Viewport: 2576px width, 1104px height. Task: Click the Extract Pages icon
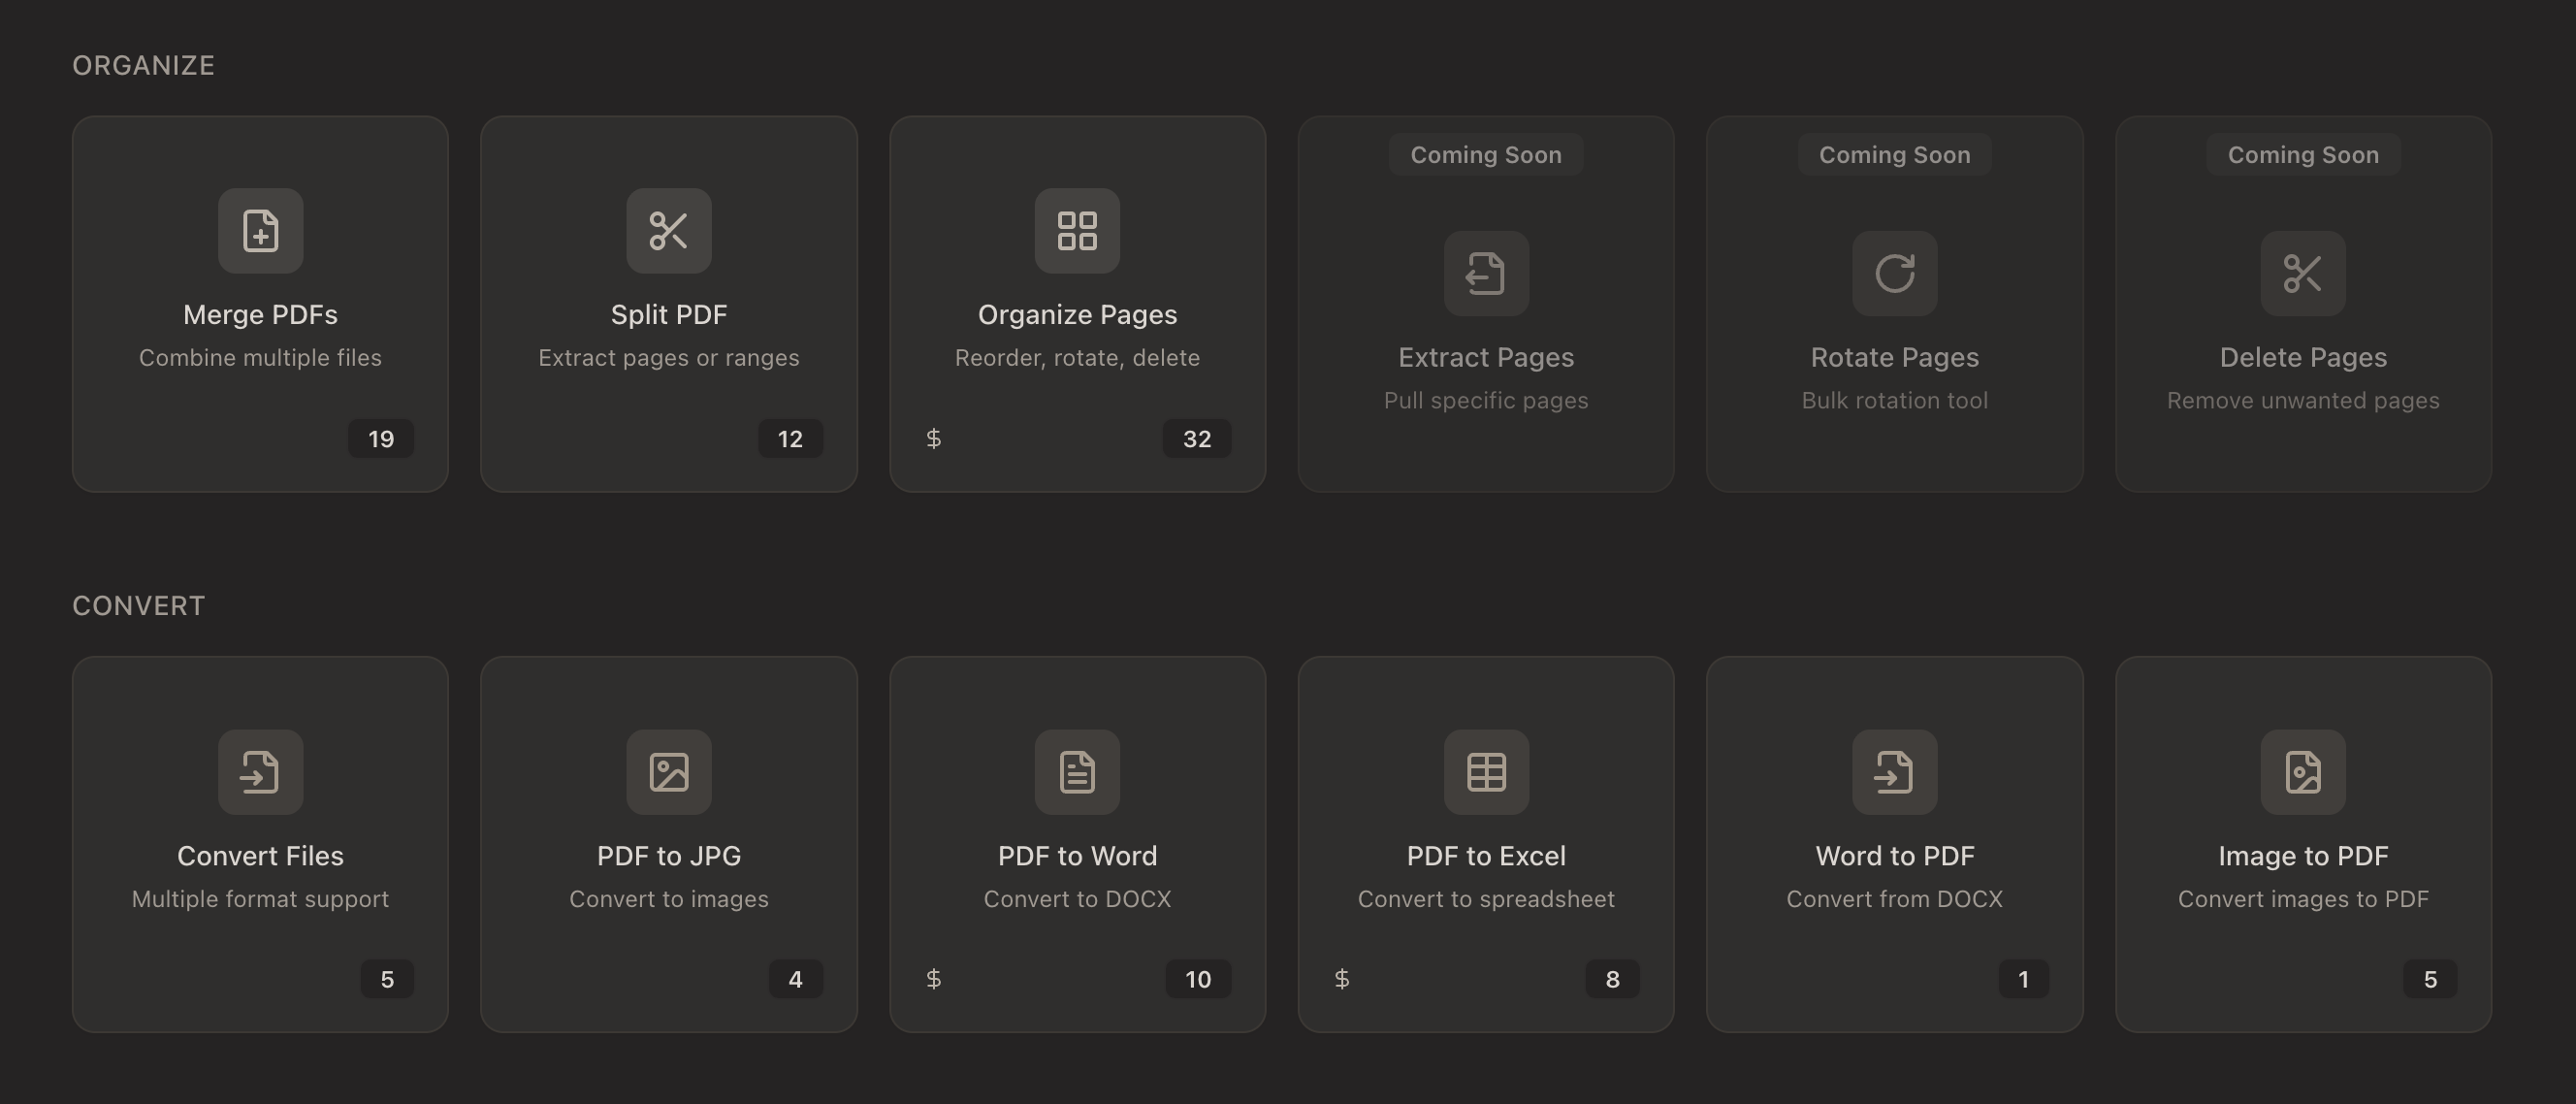pyautogui.click(x=1486, y=274)
